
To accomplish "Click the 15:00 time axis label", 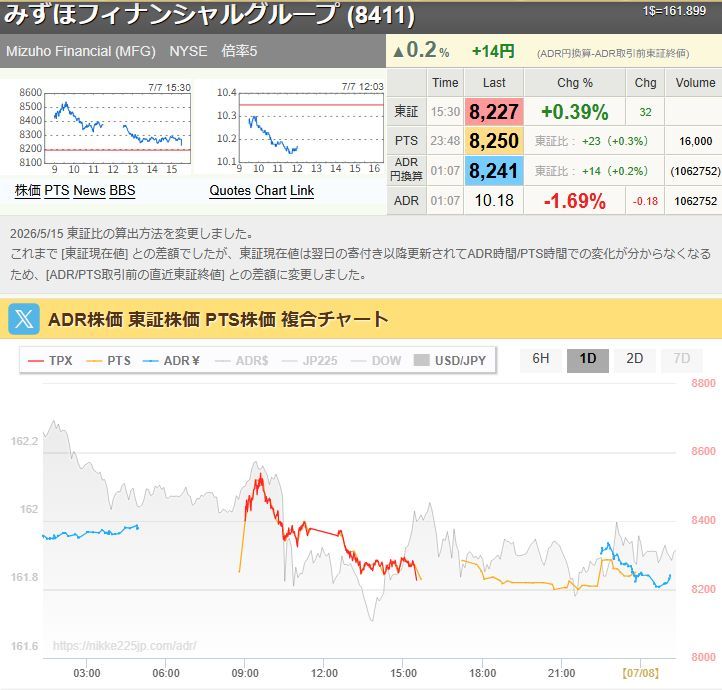I will coord(403,673).
